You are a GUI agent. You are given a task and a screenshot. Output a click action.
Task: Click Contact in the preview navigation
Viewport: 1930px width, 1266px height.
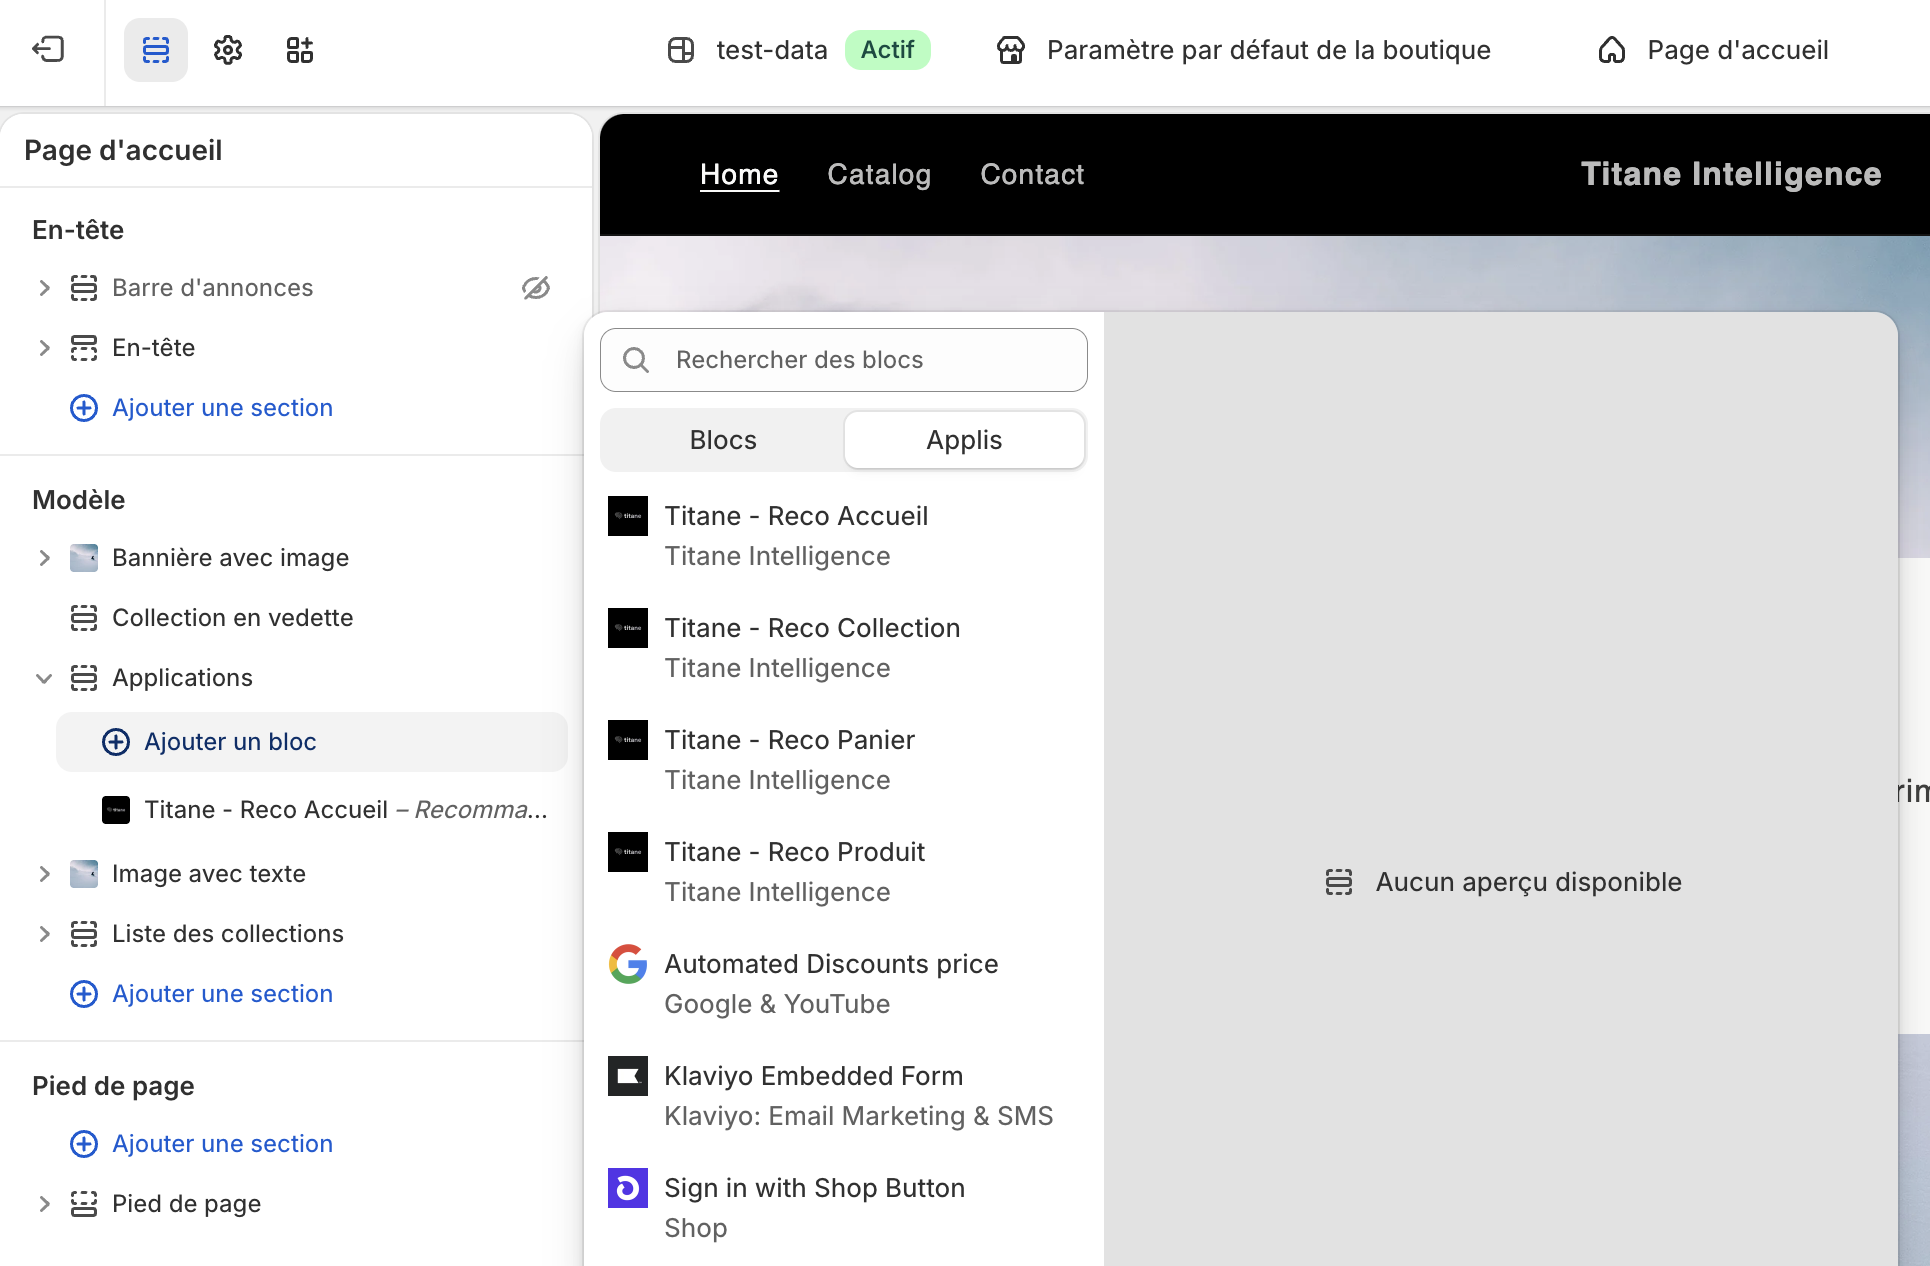point(1032,174)
